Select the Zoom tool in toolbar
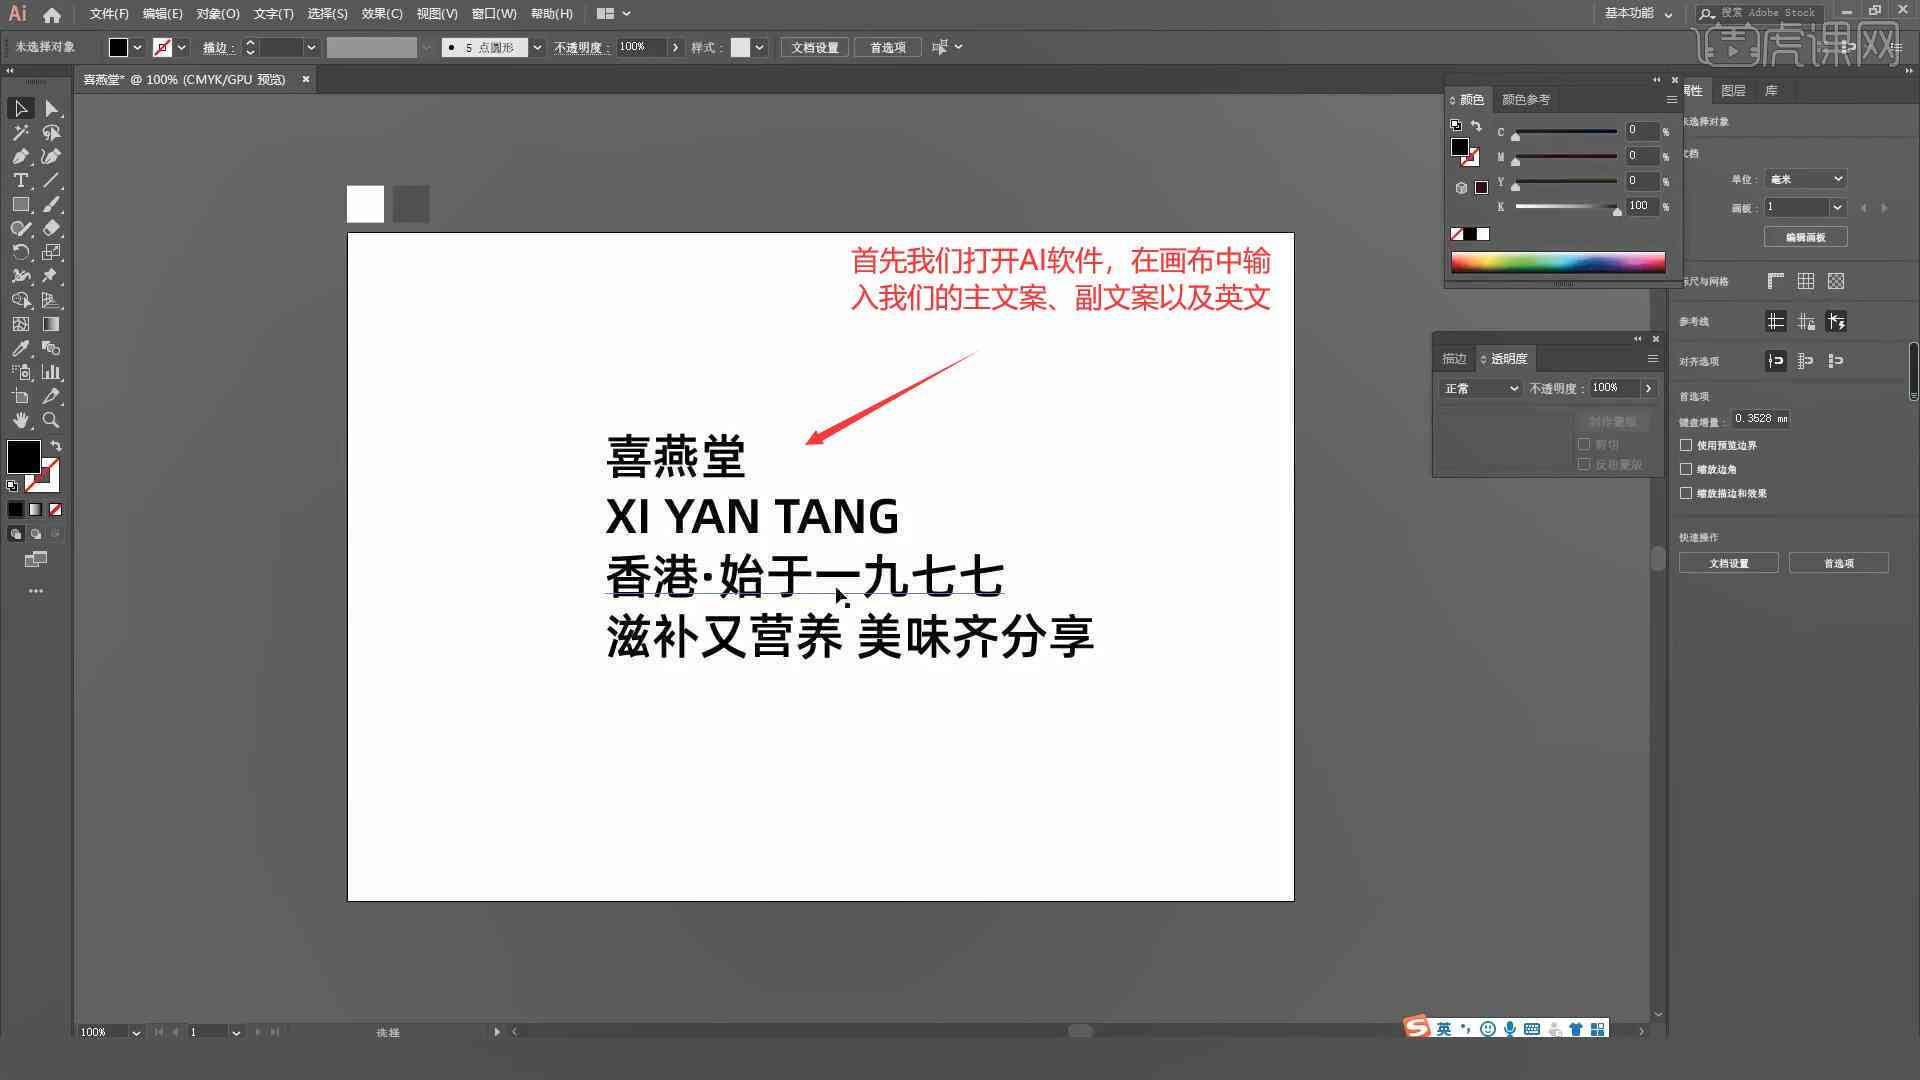Screen dimensions: 1920x1080 tap(51, 419)
